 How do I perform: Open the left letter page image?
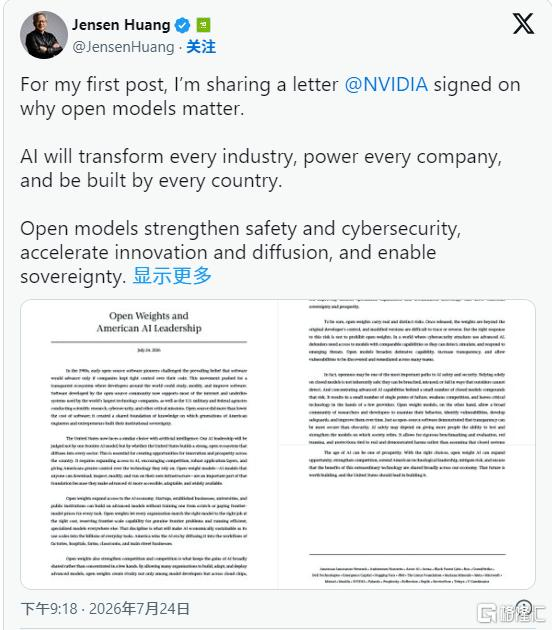pos(149,444)
